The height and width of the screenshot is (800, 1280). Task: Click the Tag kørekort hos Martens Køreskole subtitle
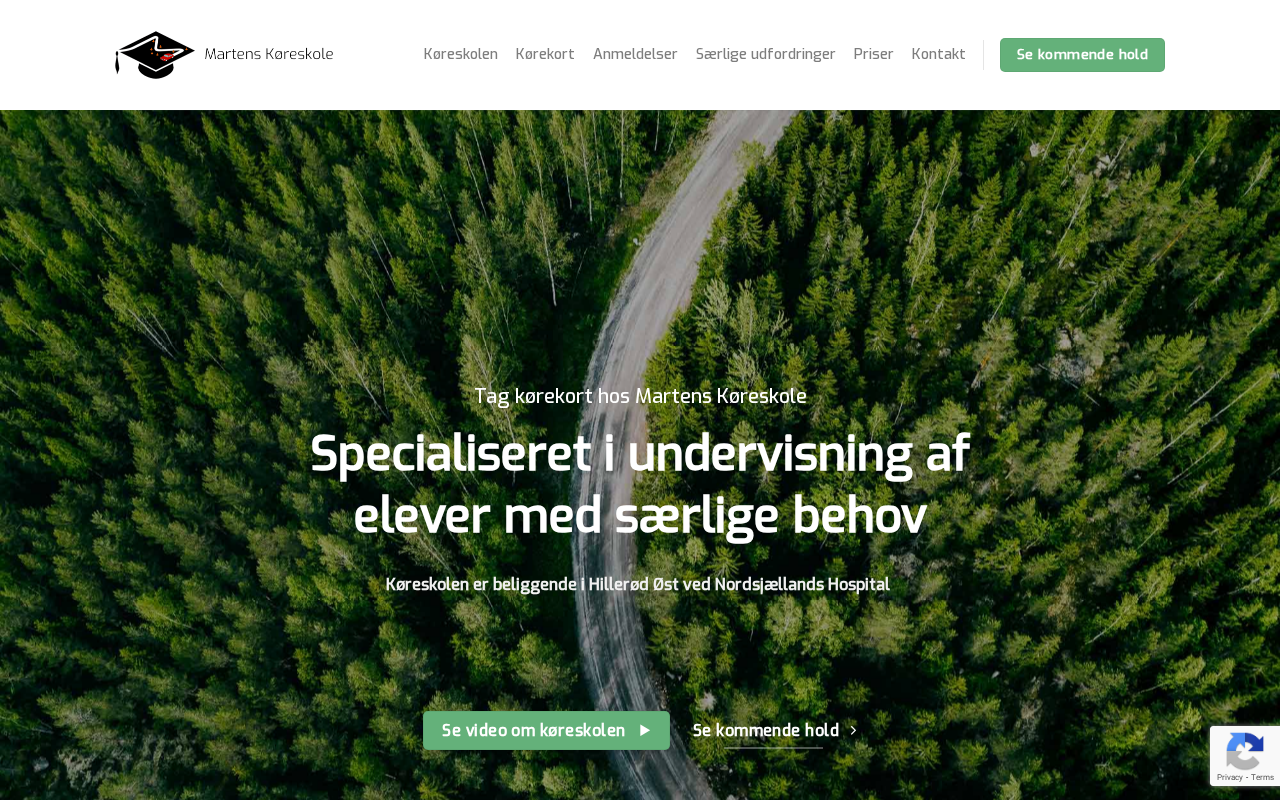pos(640,396)
